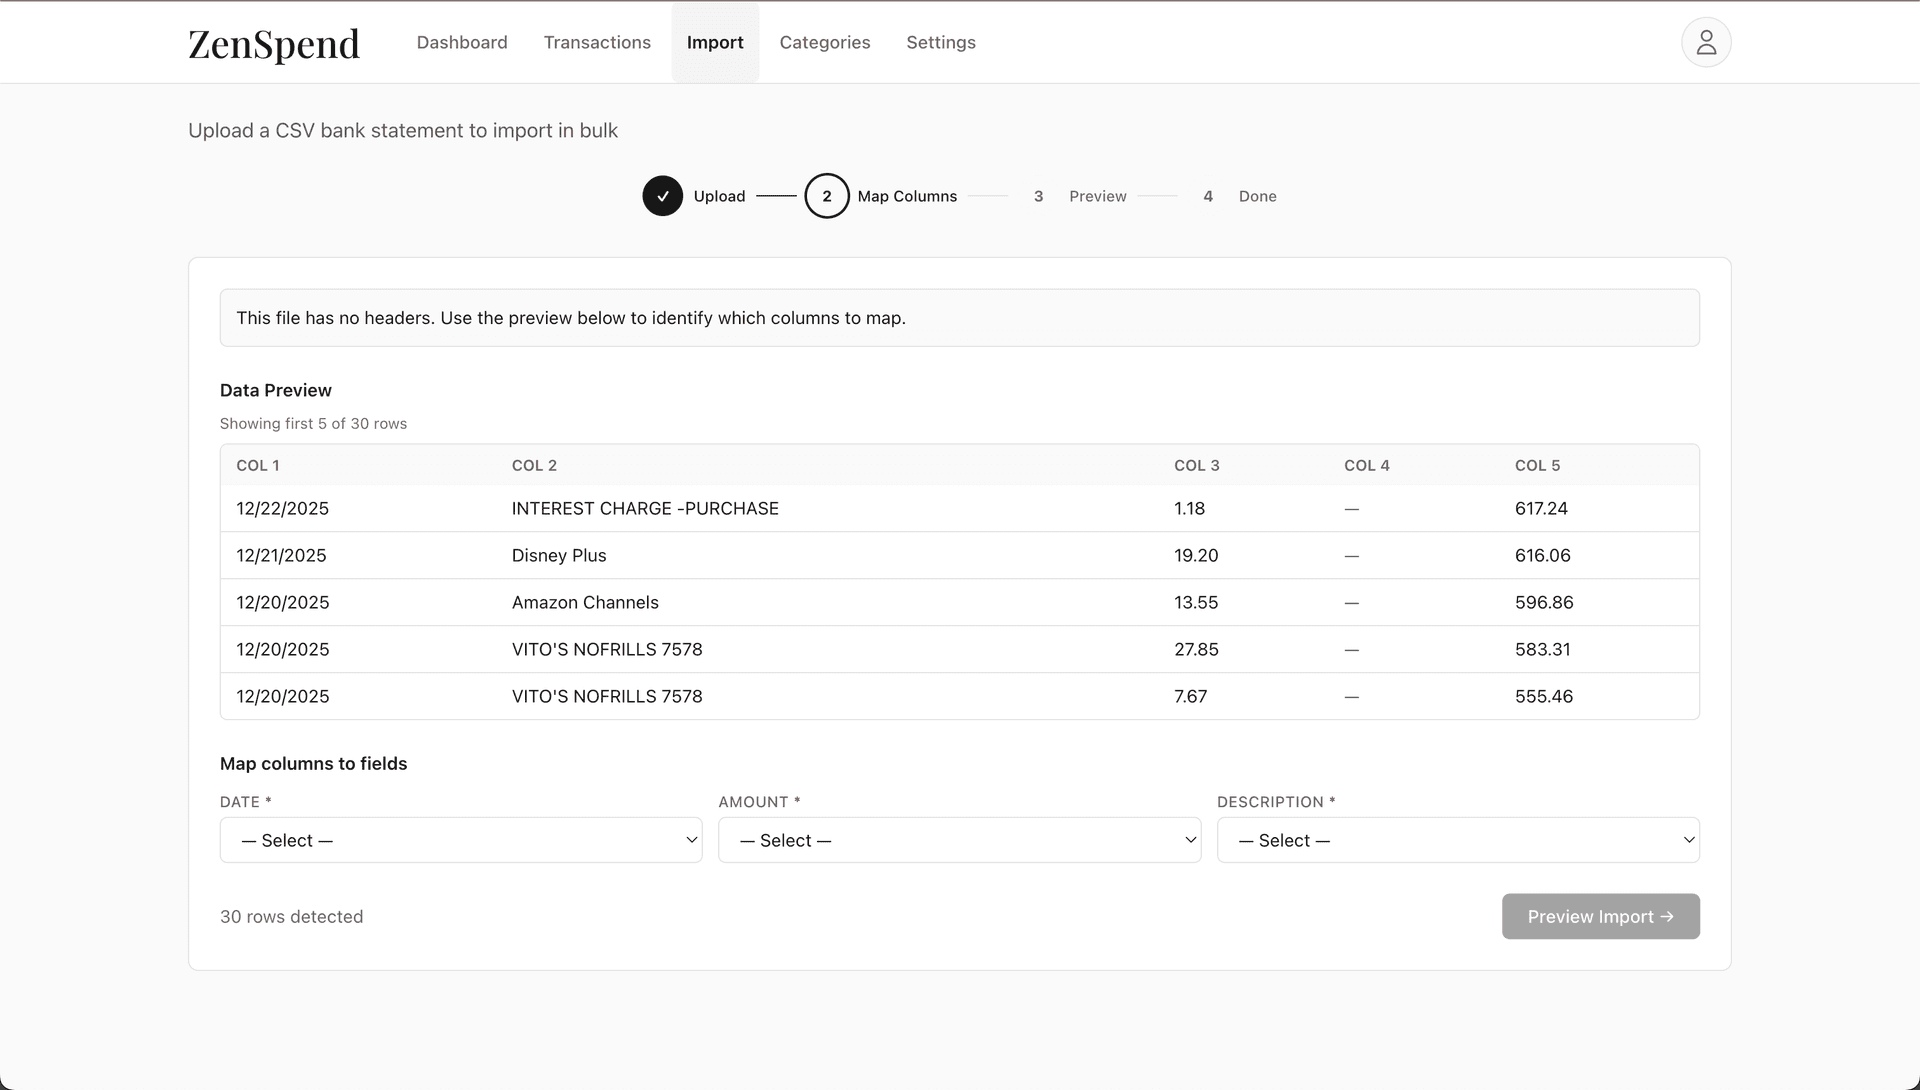Click the ZenSpend logo
Image resolution: width=1920 pixels, height=1090 pixels.
[x=273, y=44]
